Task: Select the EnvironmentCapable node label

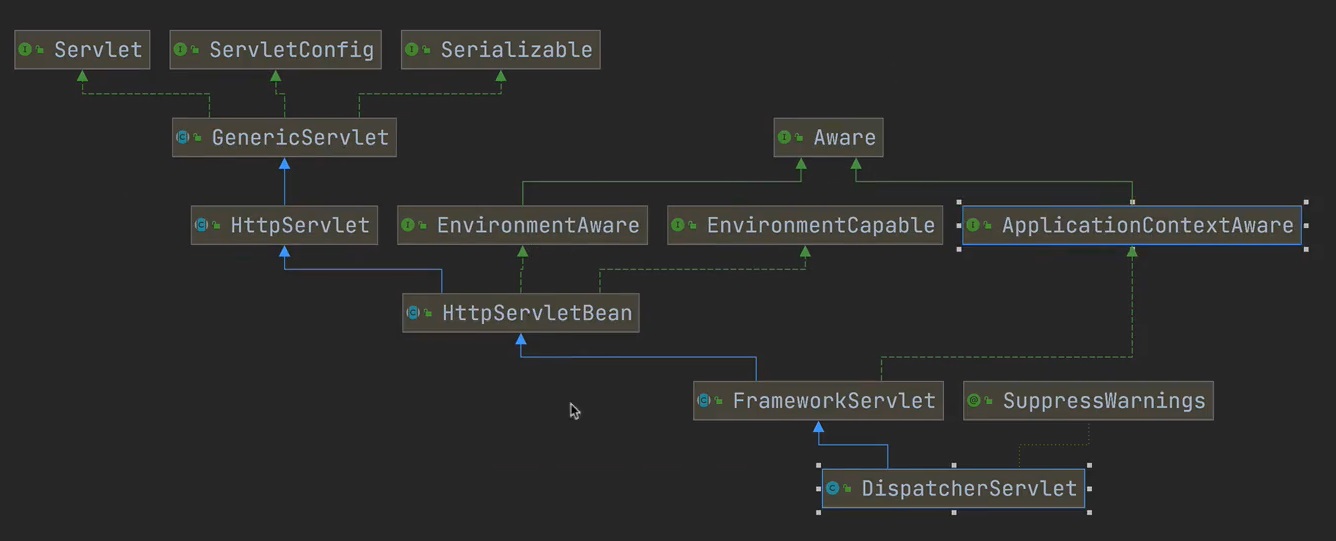Action: (820, 225)
